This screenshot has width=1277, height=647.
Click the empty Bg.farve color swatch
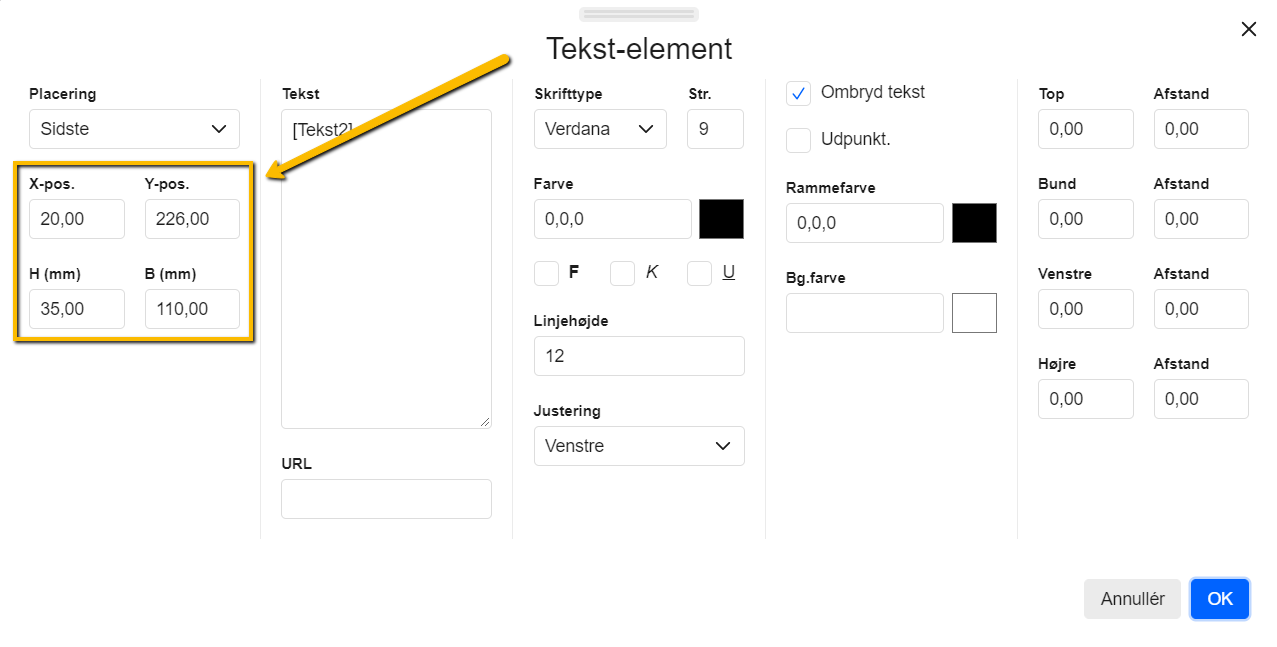(x=974, y=312)
